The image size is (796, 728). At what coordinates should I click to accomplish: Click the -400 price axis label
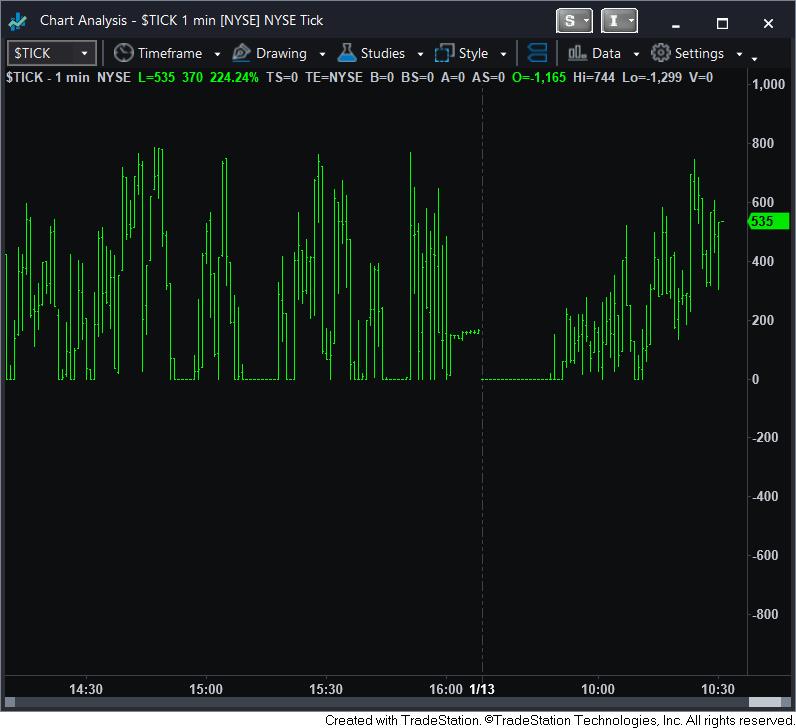point(765,497)
